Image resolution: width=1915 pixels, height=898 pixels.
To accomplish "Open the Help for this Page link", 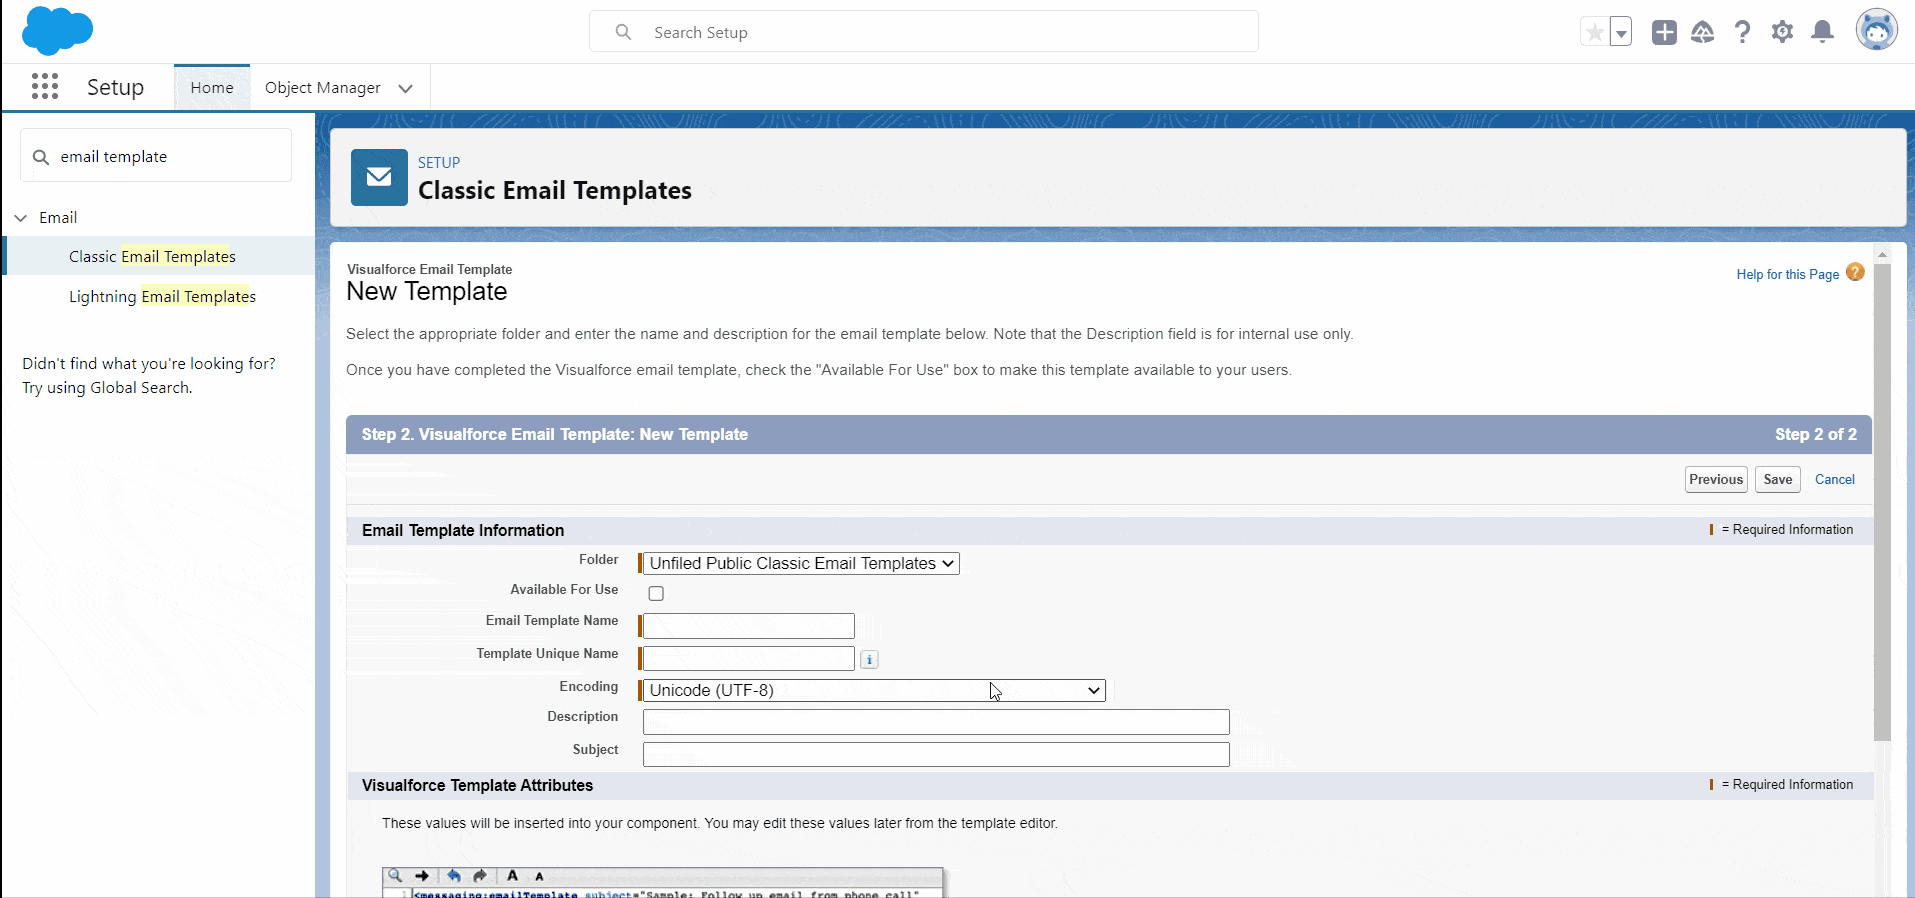I will pyautogui.click(x=1788, y=274).
